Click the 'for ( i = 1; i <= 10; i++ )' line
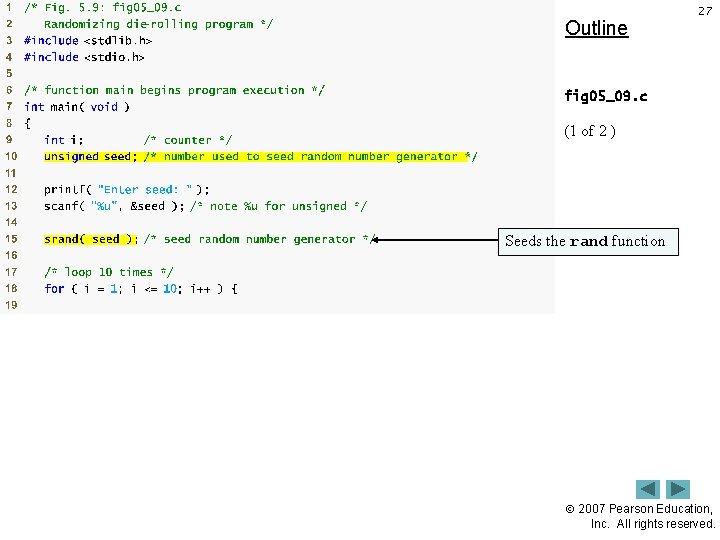The width and height of the screenshot is (720, 540). click(141, 289)
